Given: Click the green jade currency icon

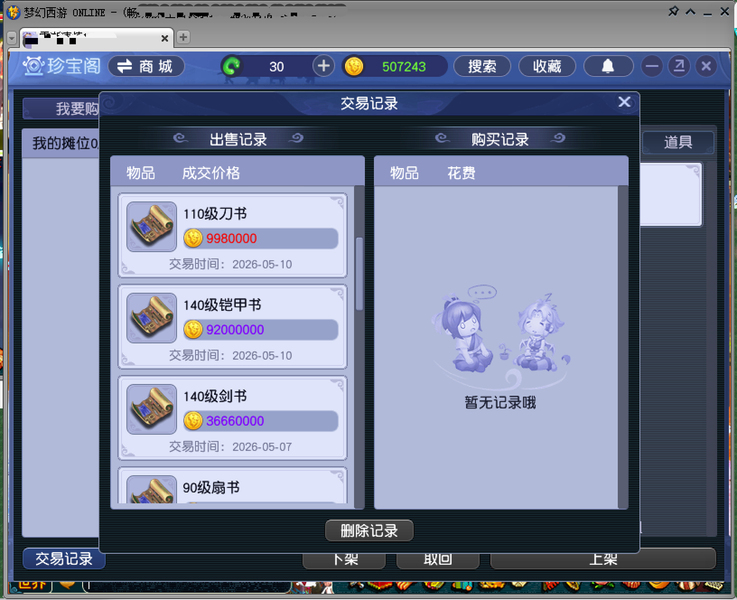Looking at the screenshot, I should click(231, 66).
